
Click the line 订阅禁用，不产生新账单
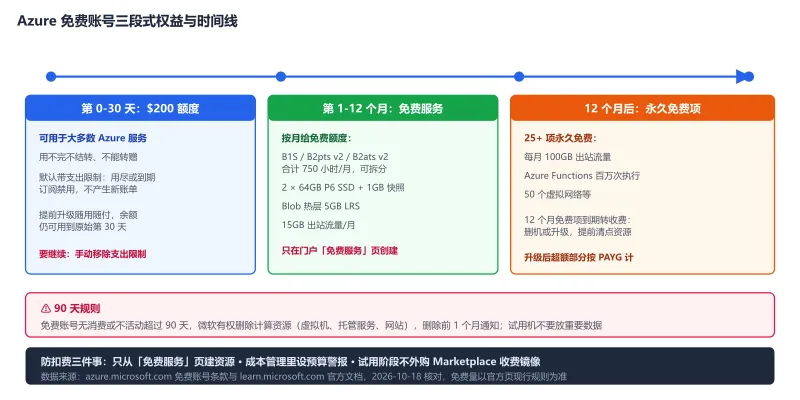coord(88,189)
